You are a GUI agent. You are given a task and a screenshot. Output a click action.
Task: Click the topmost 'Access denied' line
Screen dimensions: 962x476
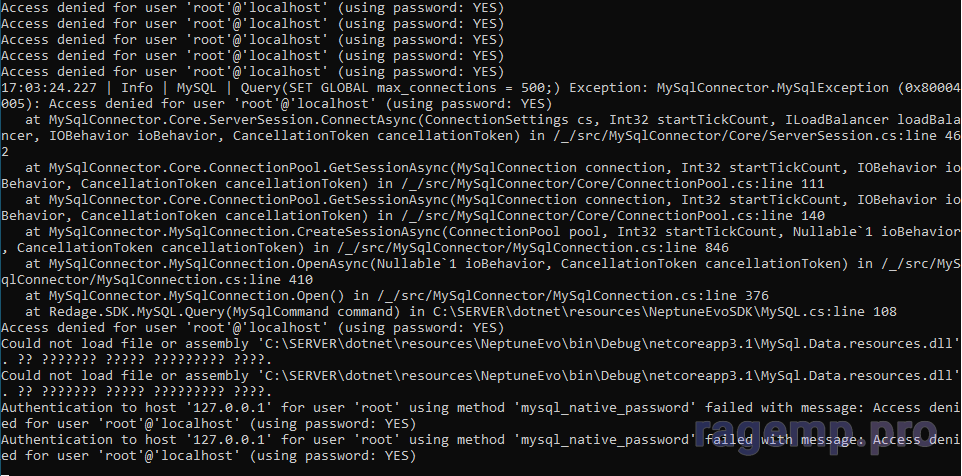(x=252, y=7)
